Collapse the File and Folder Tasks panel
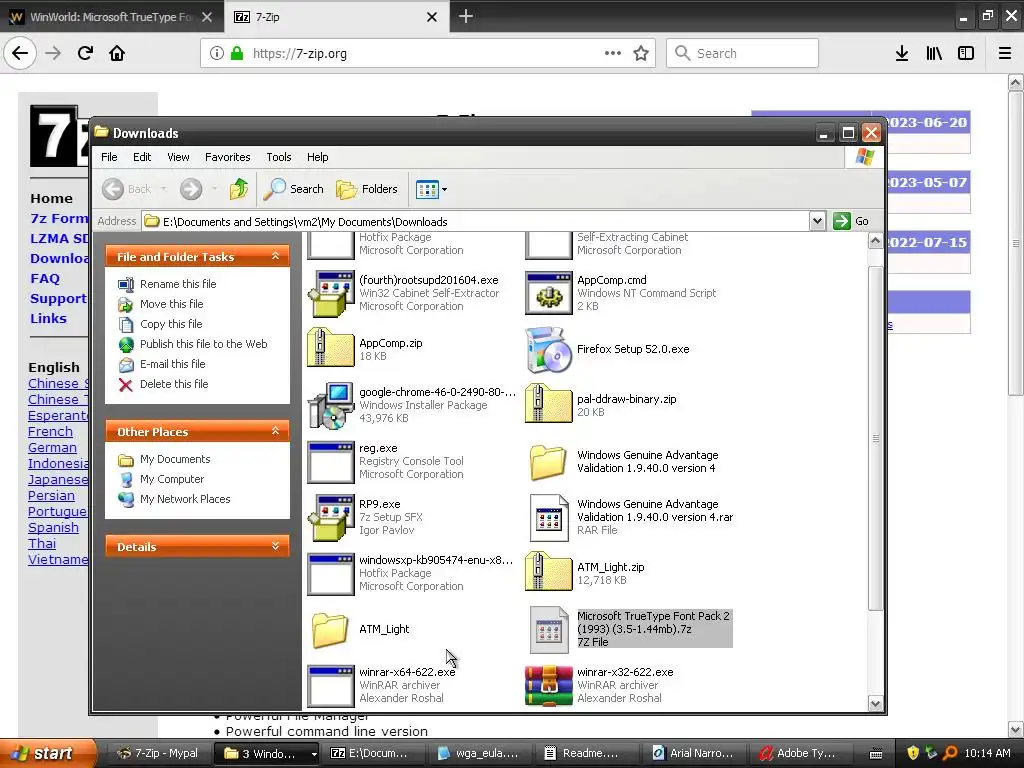Screen dimensions: 1024x768 [275, 256]
